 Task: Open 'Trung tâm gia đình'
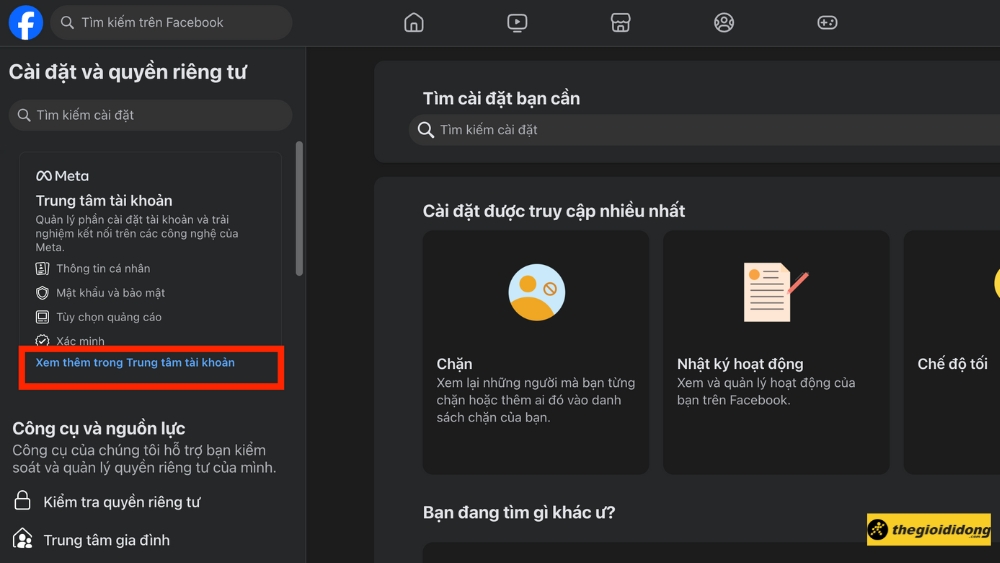107,541
